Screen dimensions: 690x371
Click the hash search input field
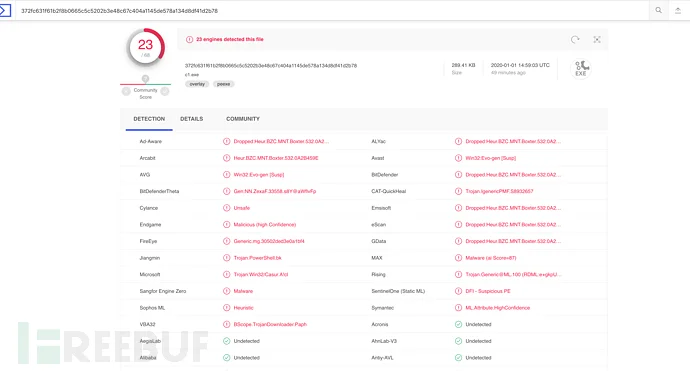[332, 11]
